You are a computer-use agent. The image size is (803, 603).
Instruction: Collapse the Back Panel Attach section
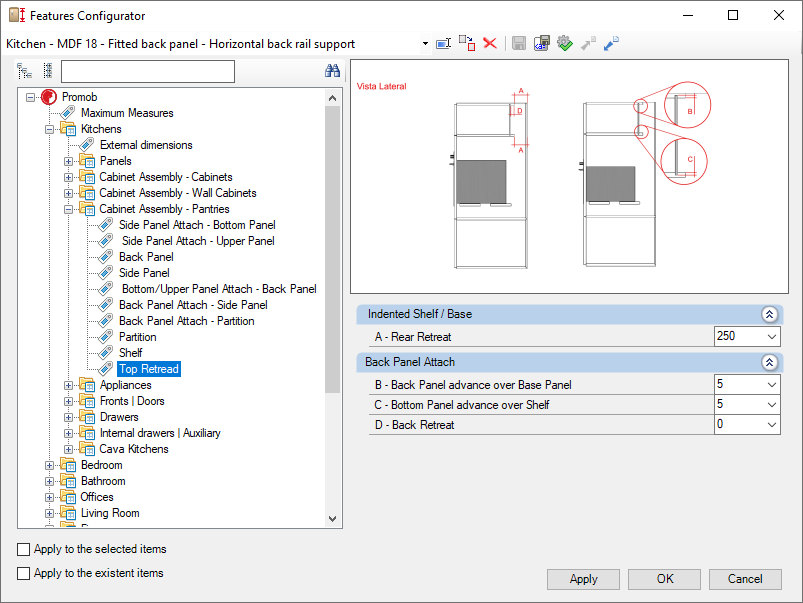click(769, 363)
